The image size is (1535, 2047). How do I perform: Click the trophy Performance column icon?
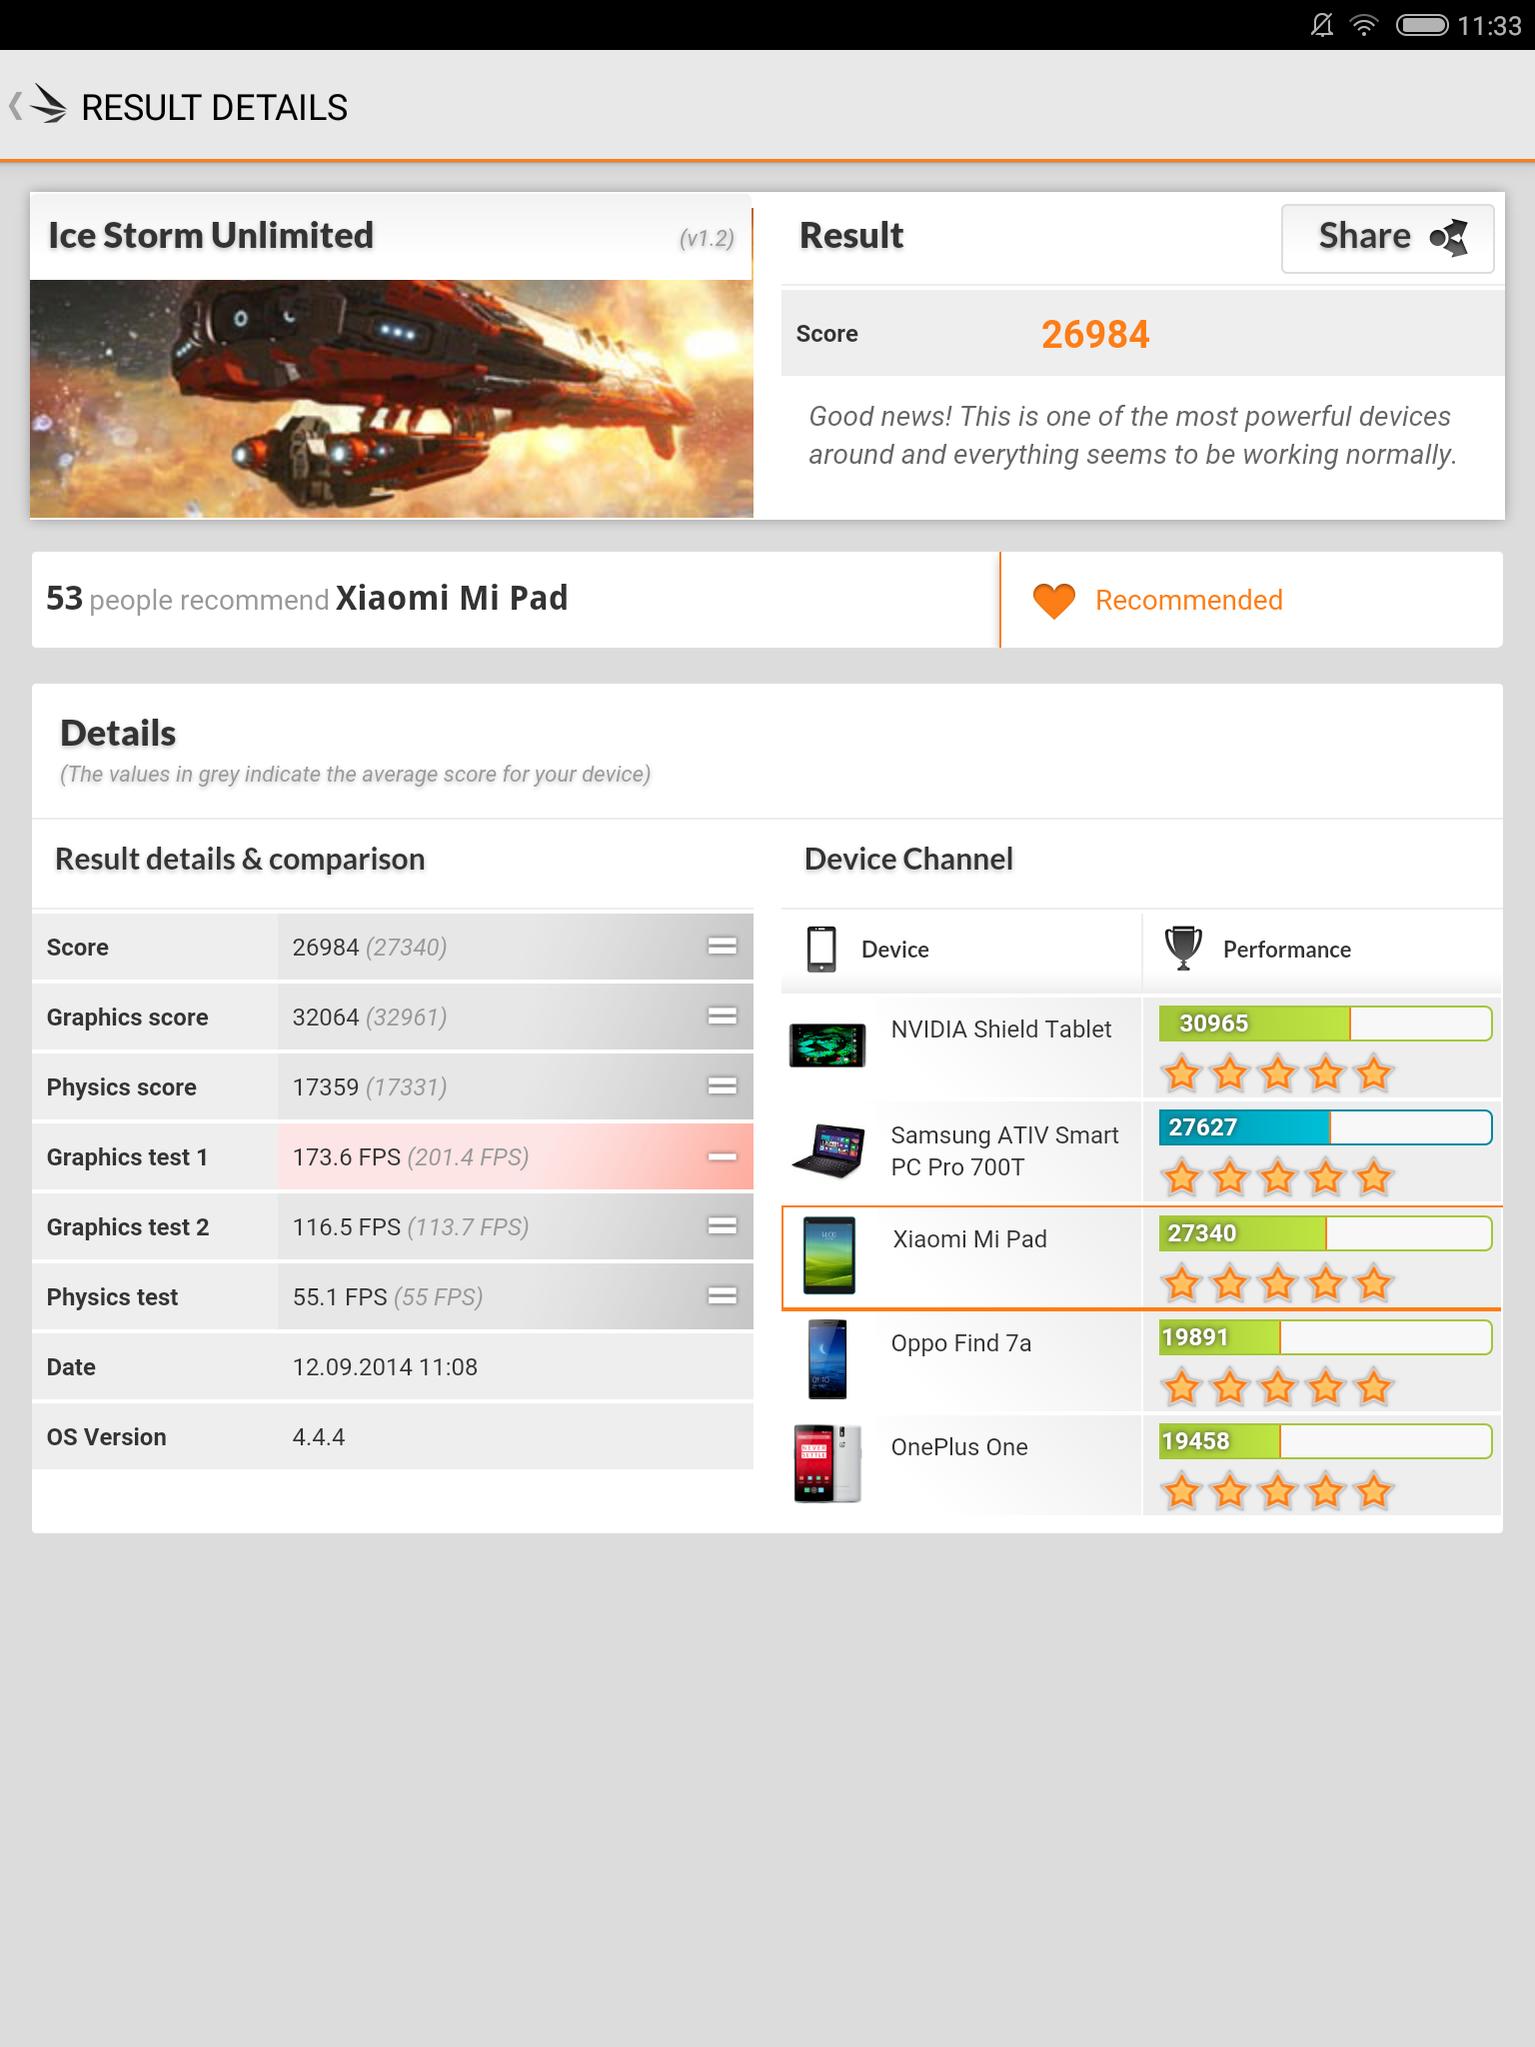(1182, 949)
